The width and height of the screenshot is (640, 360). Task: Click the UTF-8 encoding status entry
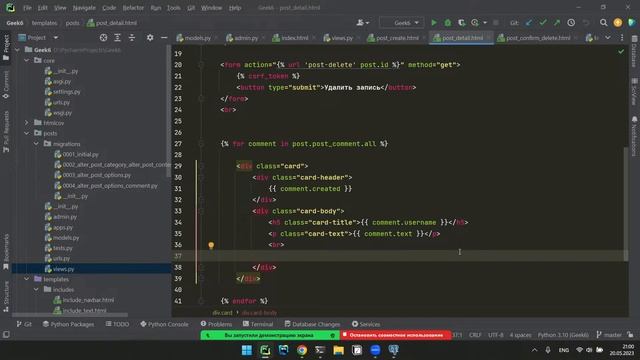click(x=496, y=335)
